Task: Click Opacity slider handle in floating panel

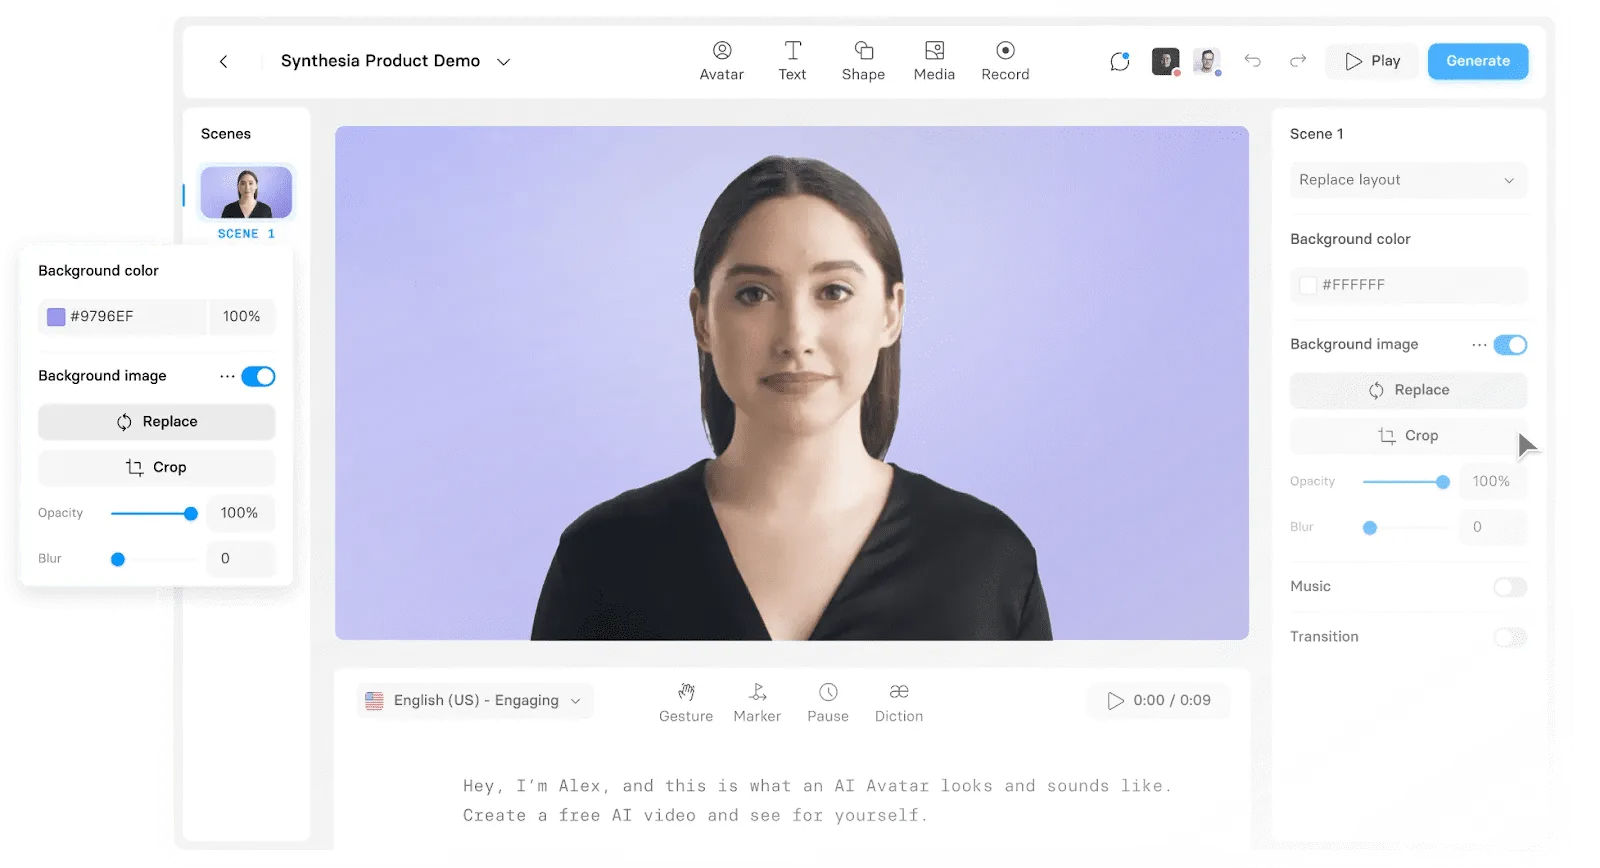Action: point(190,514)
